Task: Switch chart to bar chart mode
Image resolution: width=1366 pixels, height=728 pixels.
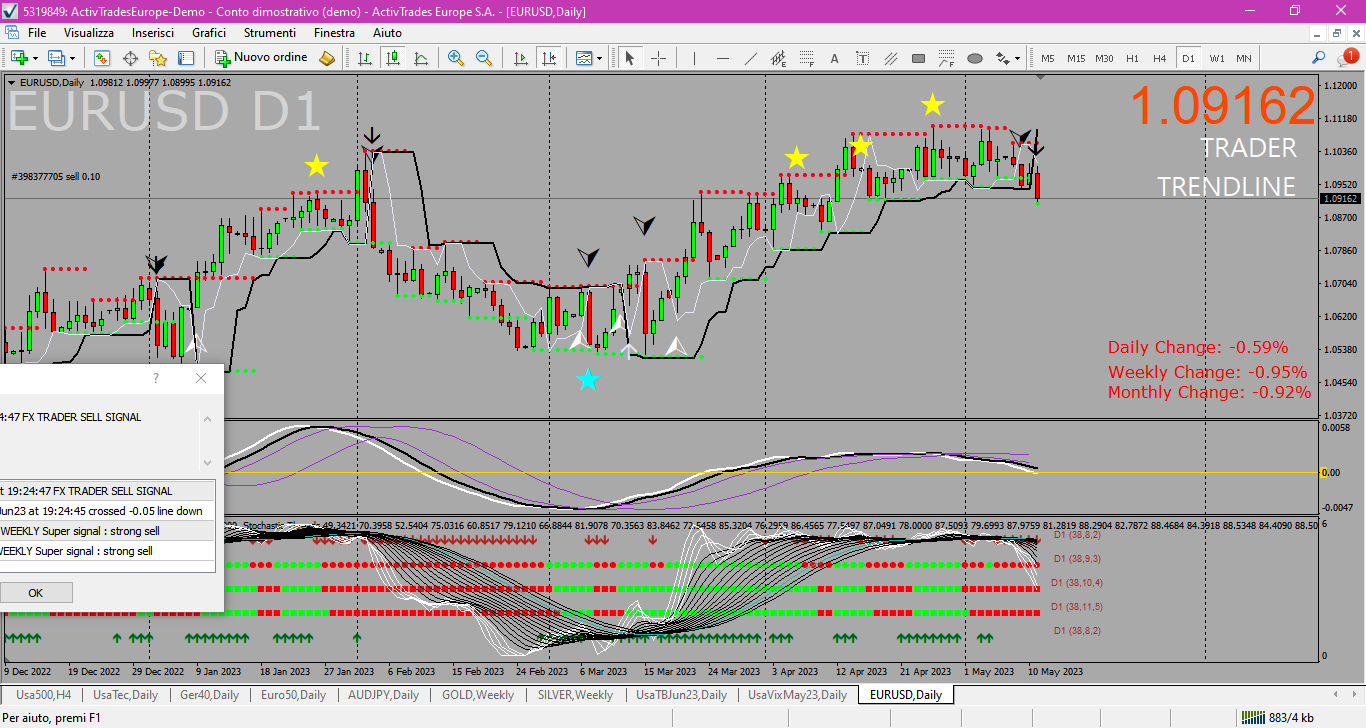Action: [365, 58]
